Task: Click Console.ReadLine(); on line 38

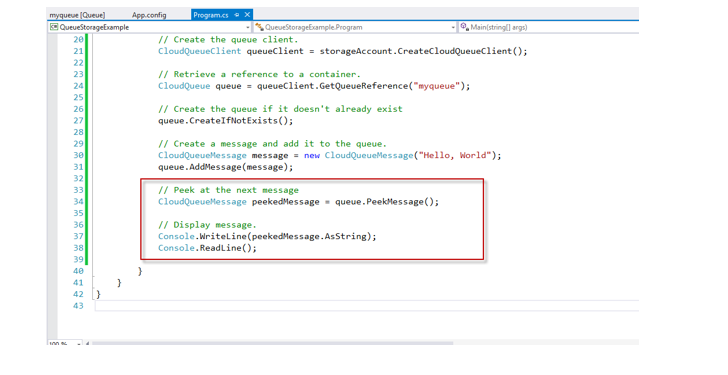Action: point(207,248)
